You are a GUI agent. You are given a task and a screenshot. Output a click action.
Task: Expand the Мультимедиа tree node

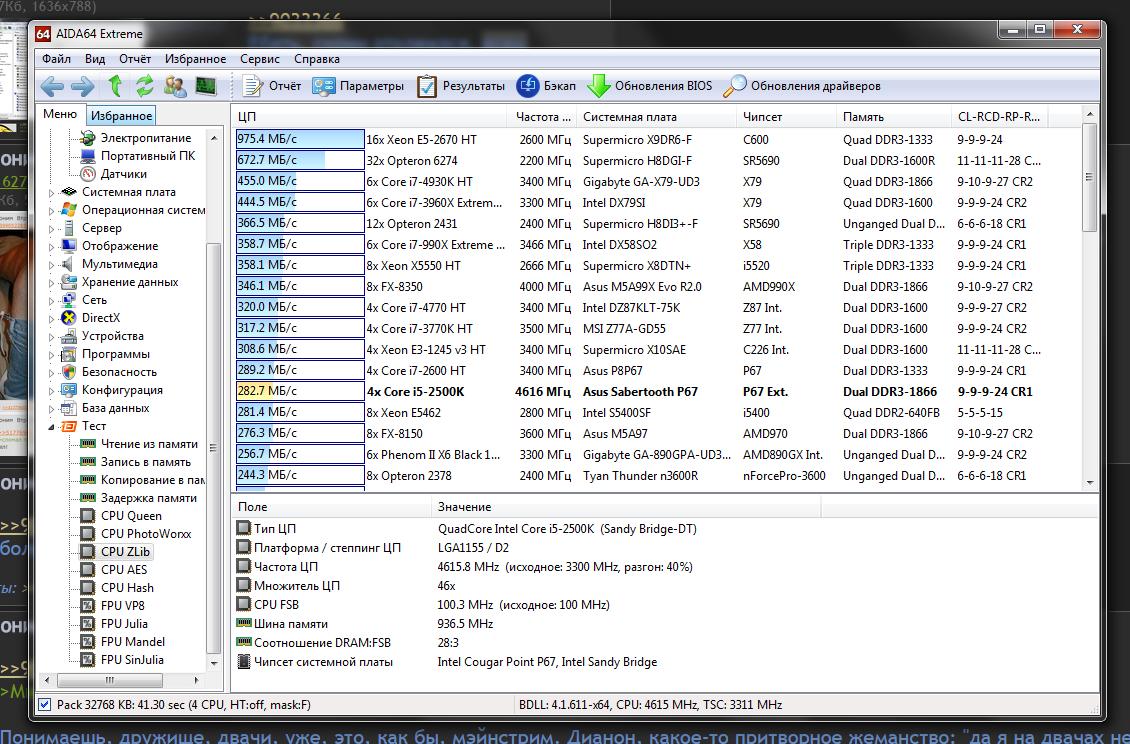[51, 265]
